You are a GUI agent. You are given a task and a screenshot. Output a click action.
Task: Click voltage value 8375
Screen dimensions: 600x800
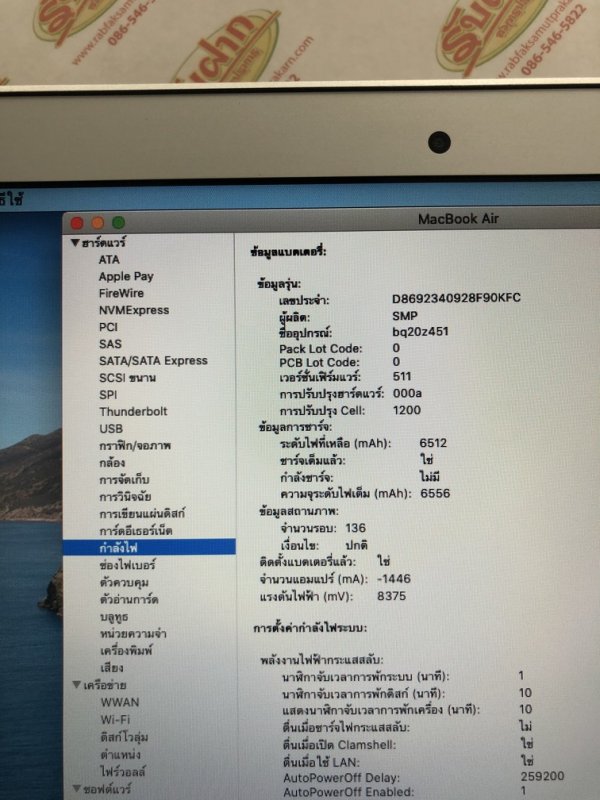(391, 596)
